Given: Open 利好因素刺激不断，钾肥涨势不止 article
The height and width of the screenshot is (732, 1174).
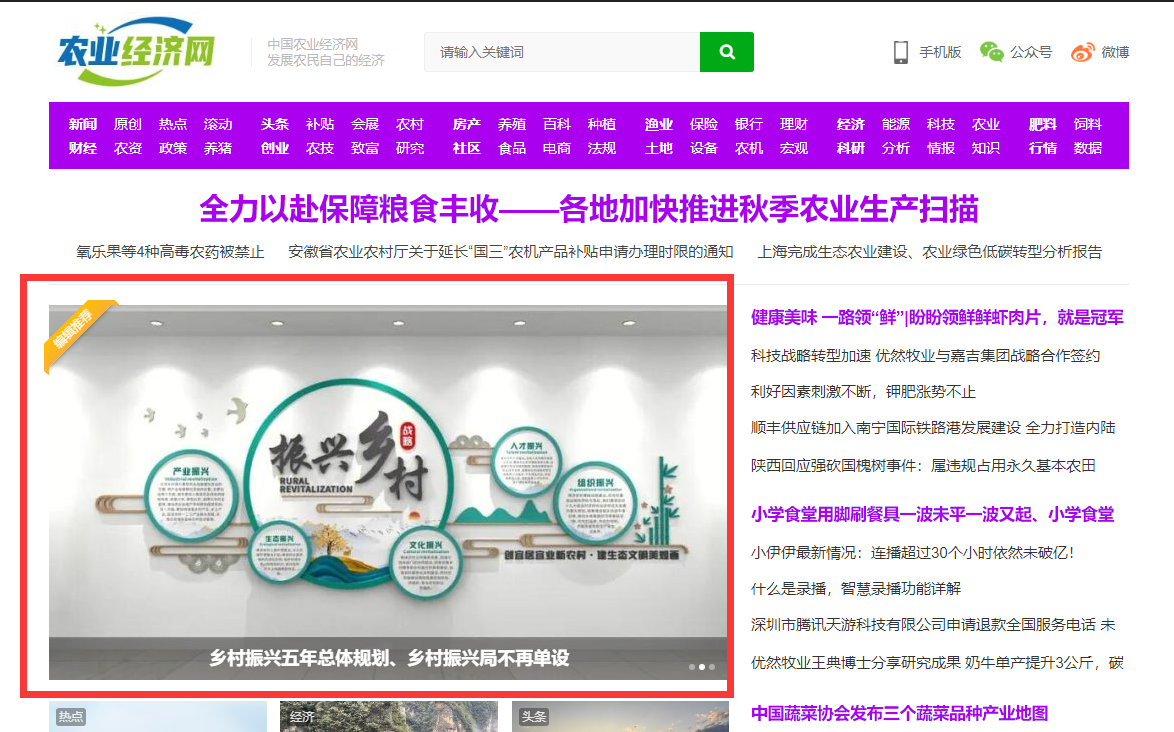Looking at the screenshot, I should tap(863, 391).
